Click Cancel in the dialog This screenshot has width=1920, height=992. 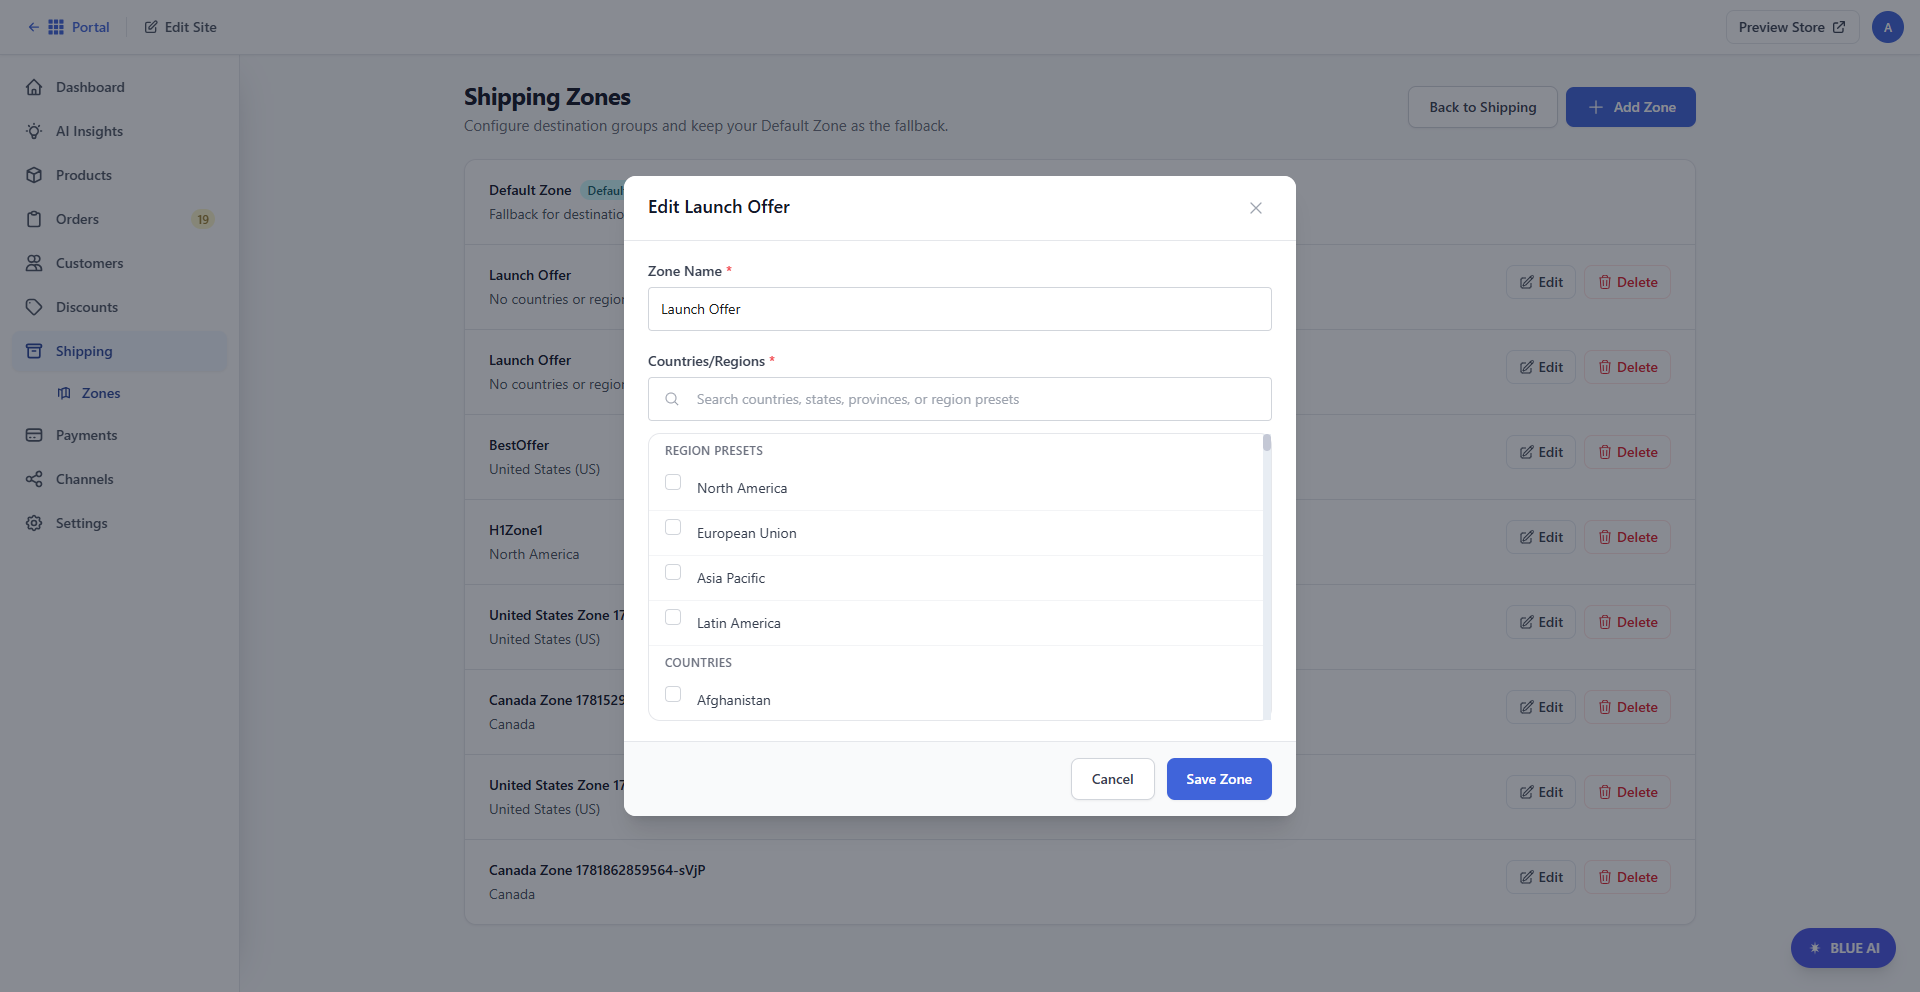[x=1112, y=779]
